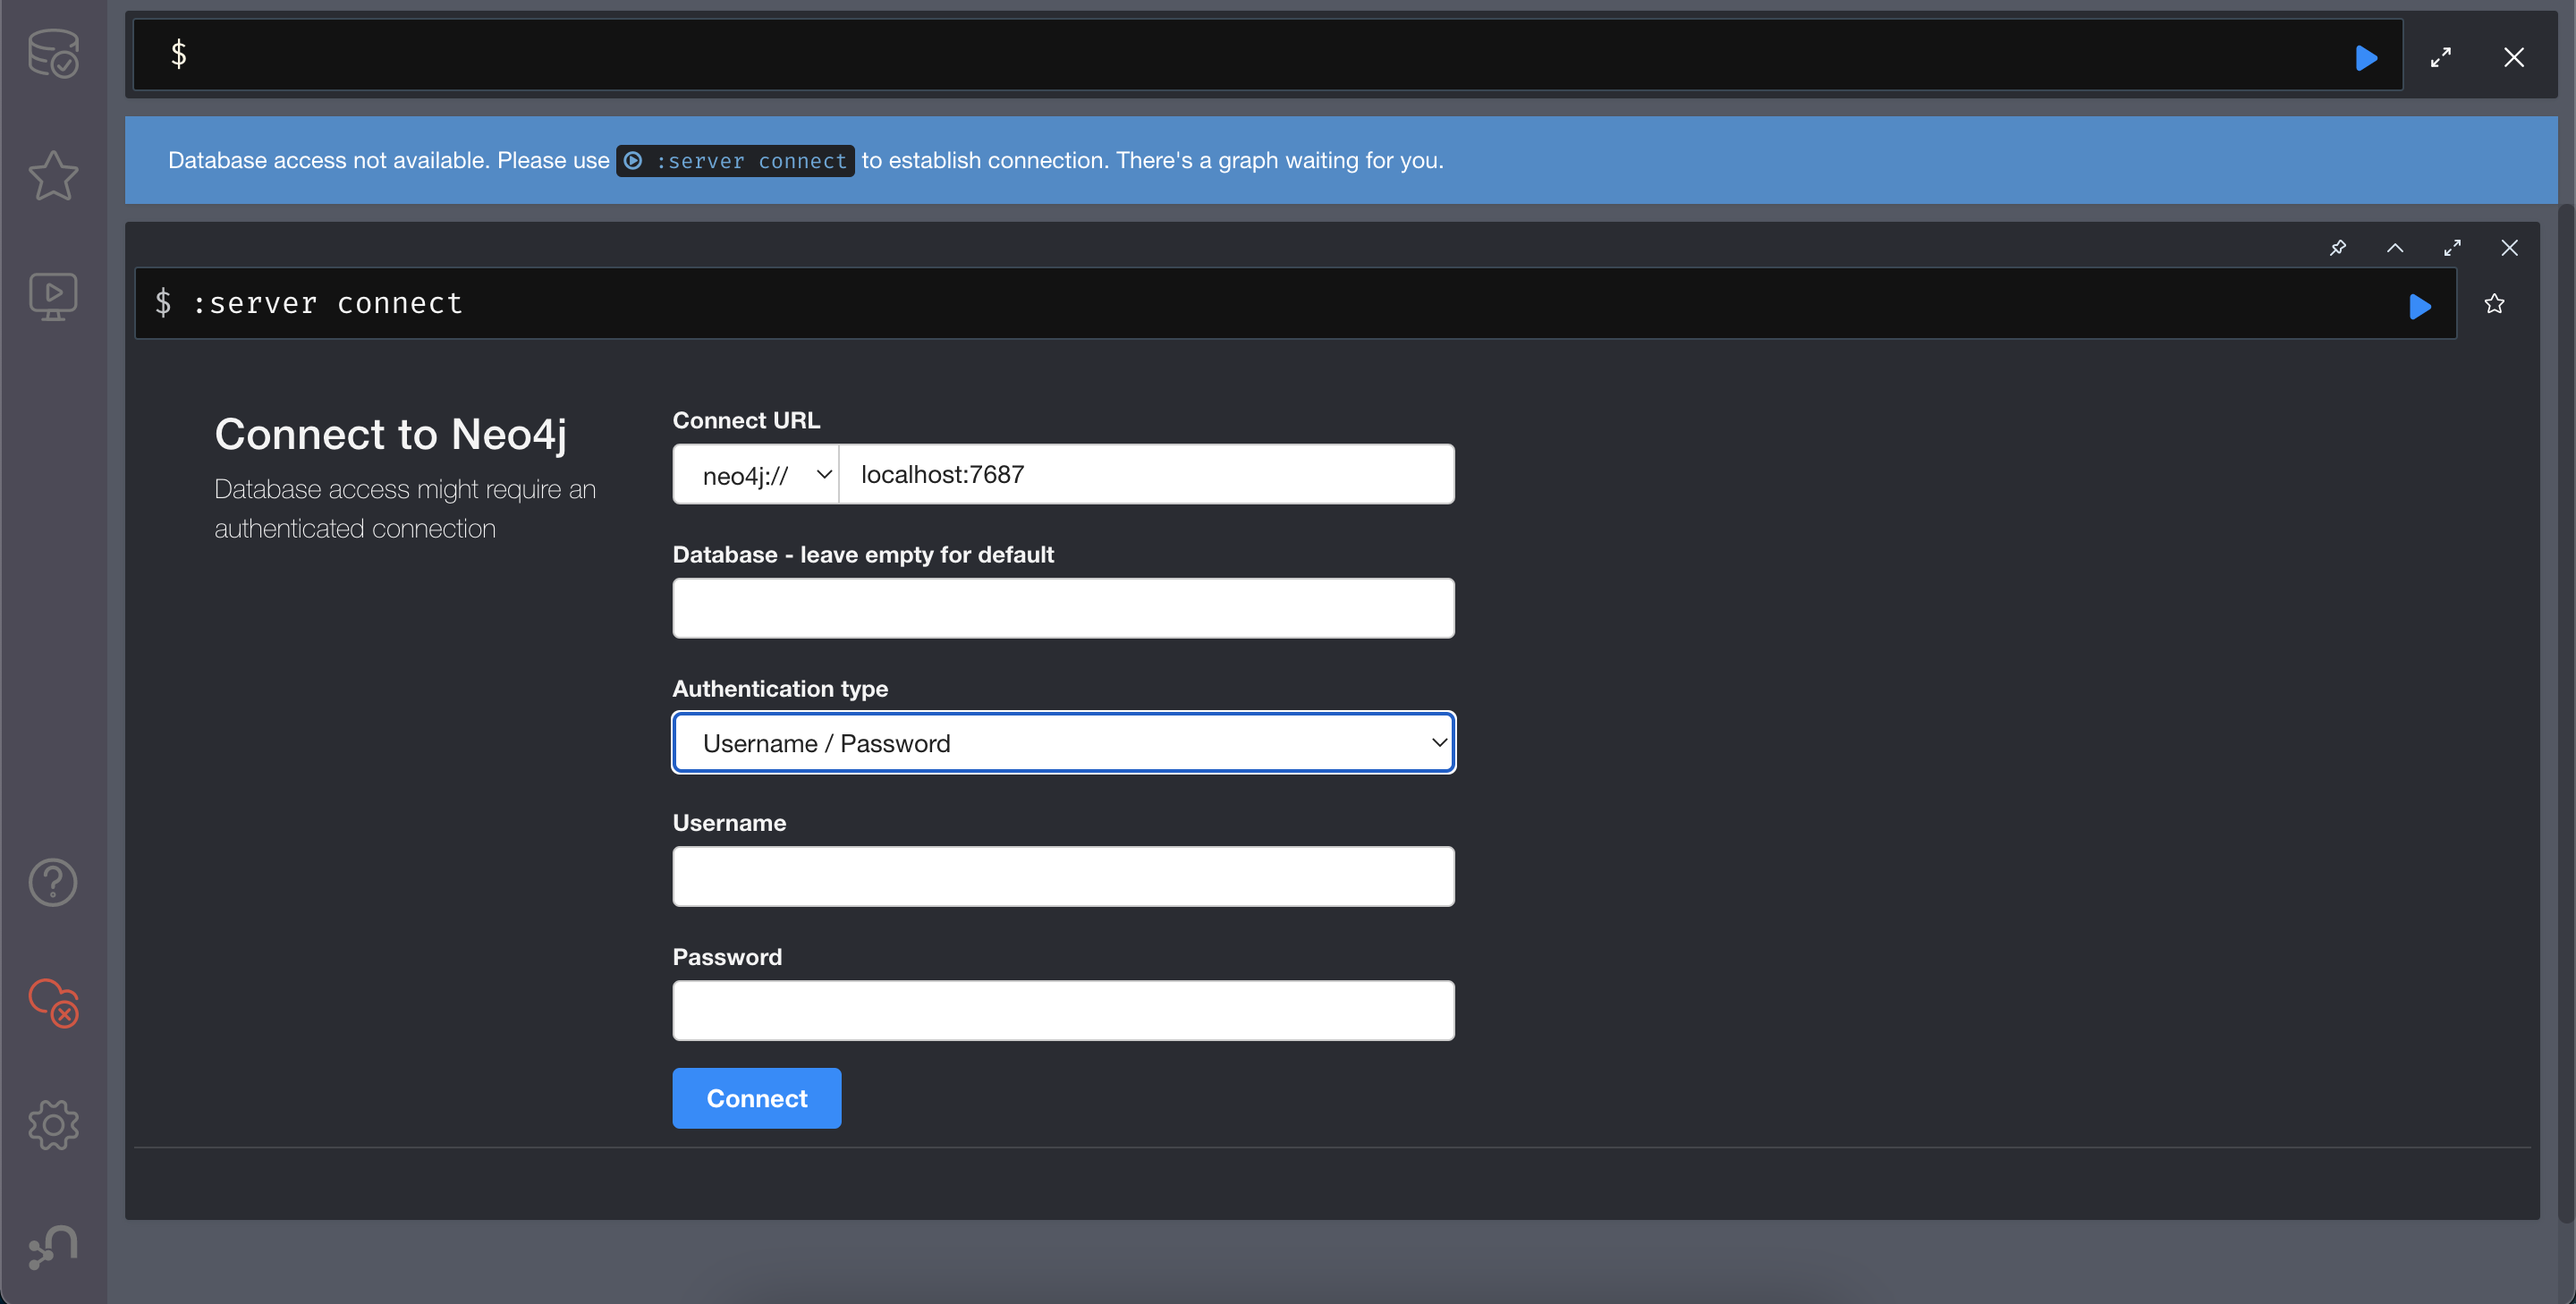
Task: Rerun the :server connect command
Action: (2419, 306)
